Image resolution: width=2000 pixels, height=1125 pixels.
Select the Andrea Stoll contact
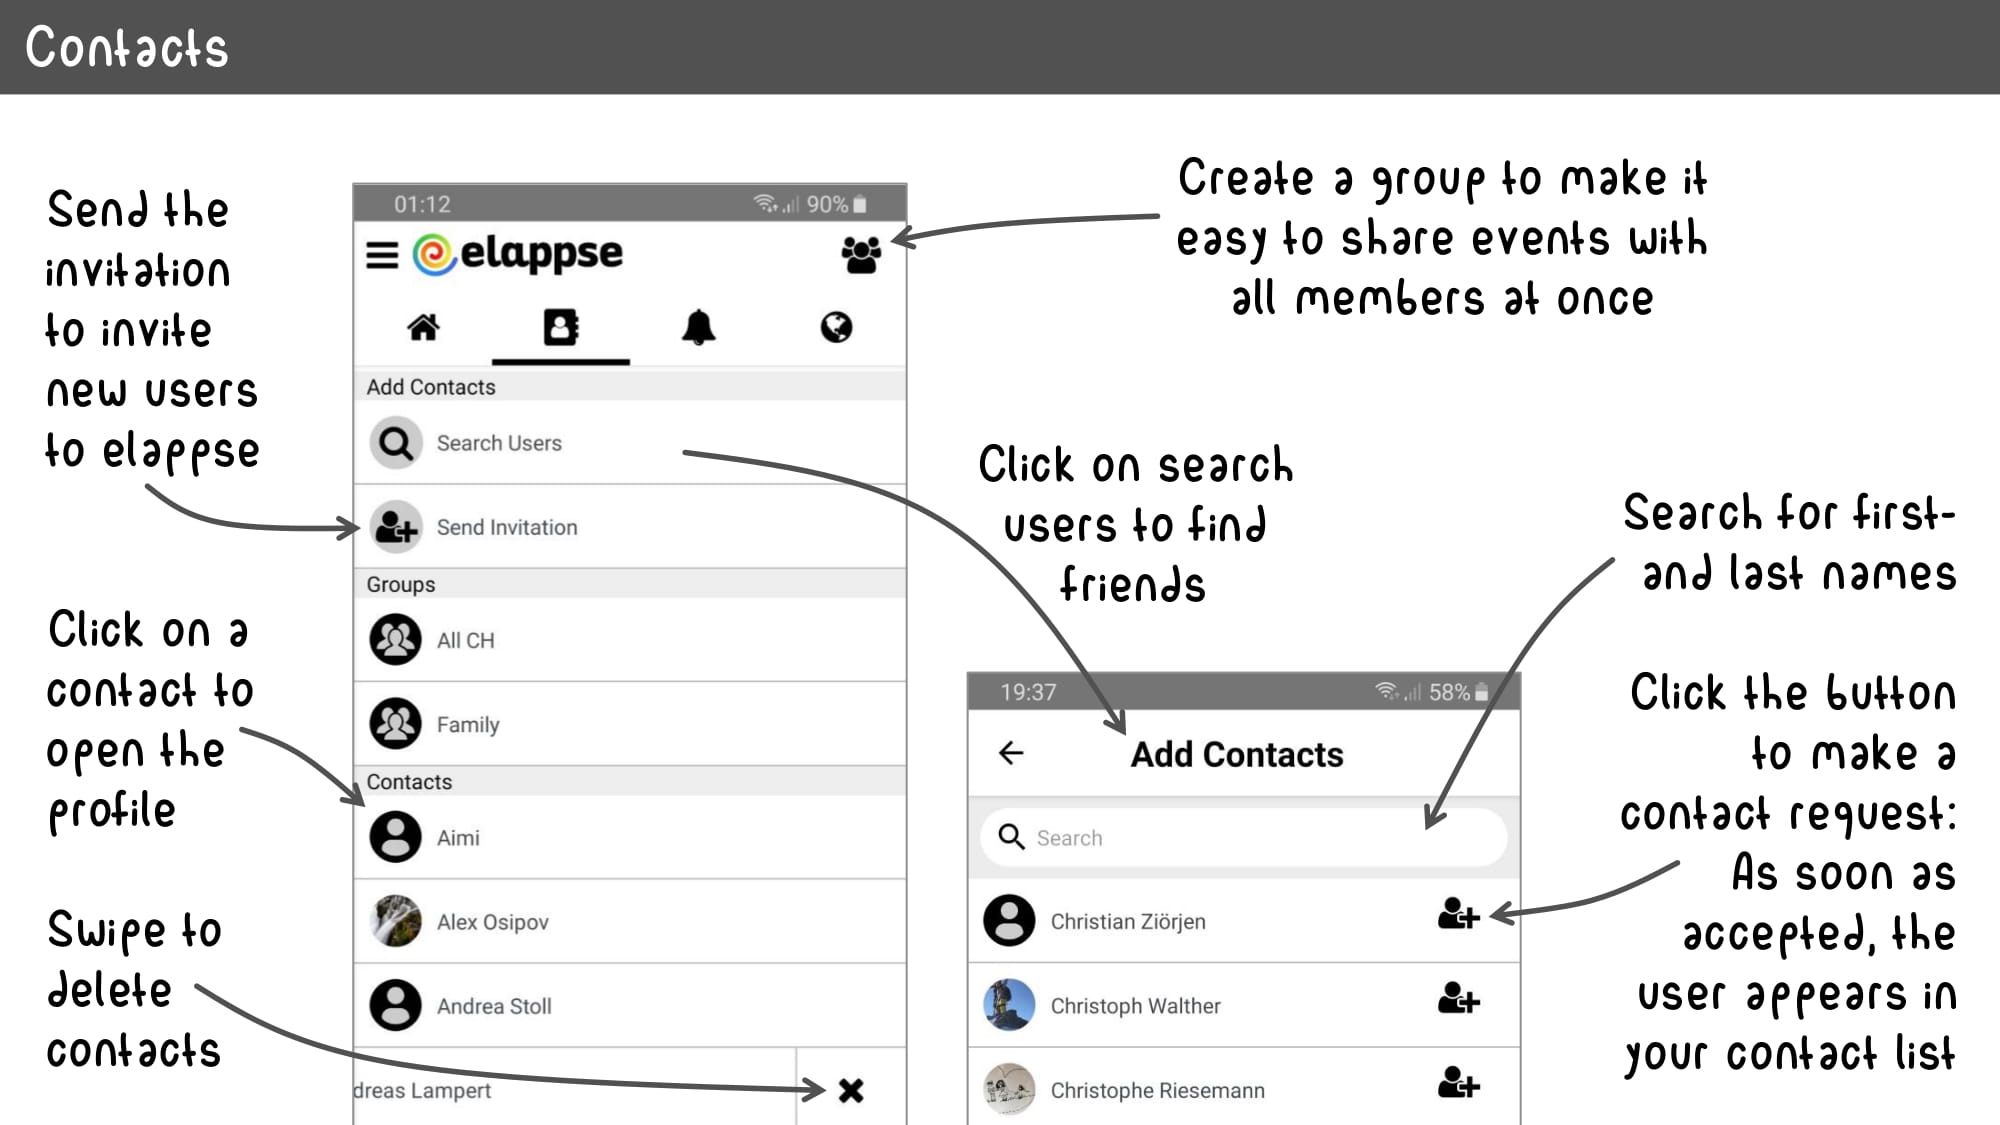tap(493, 1006)
